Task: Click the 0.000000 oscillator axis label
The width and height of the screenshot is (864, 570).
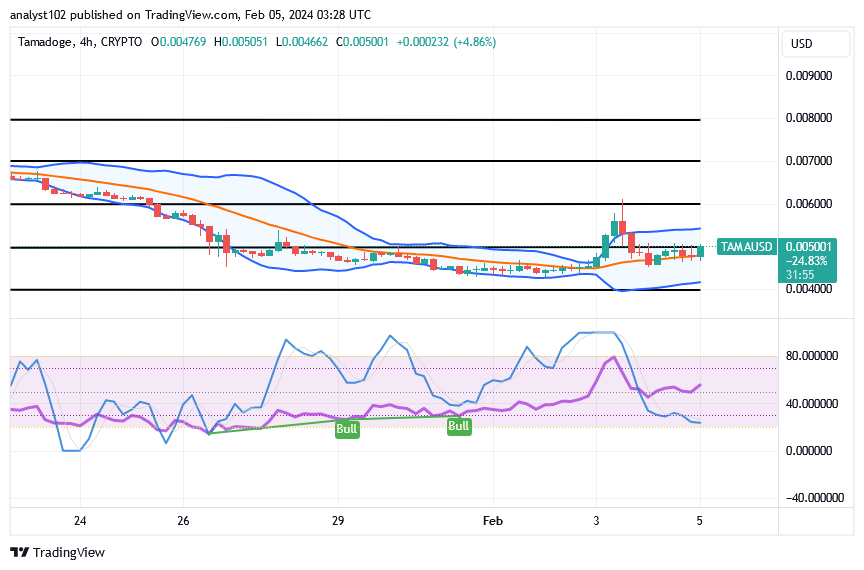Action: click(808, 451)
